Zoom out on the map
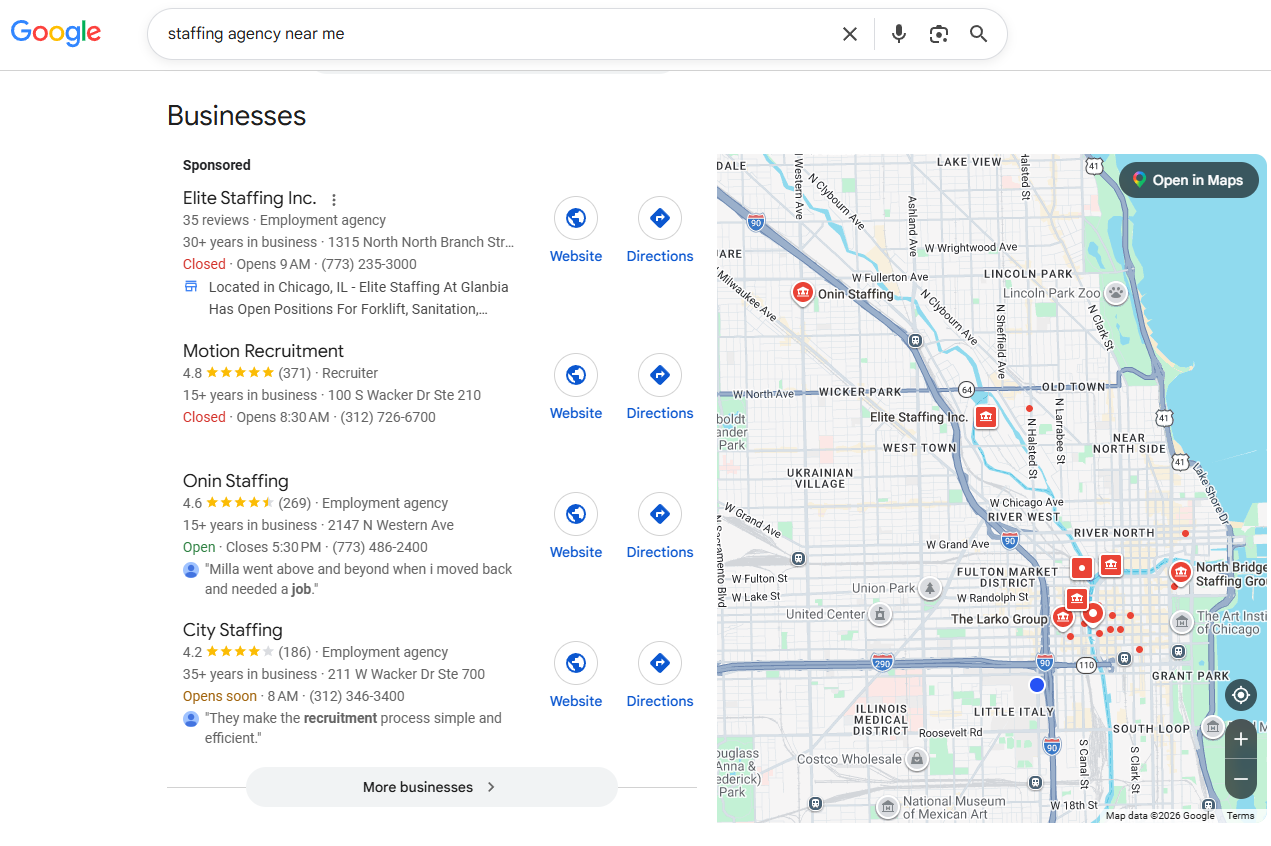This screenshot has height=846, width=1271. point(1241,779)
